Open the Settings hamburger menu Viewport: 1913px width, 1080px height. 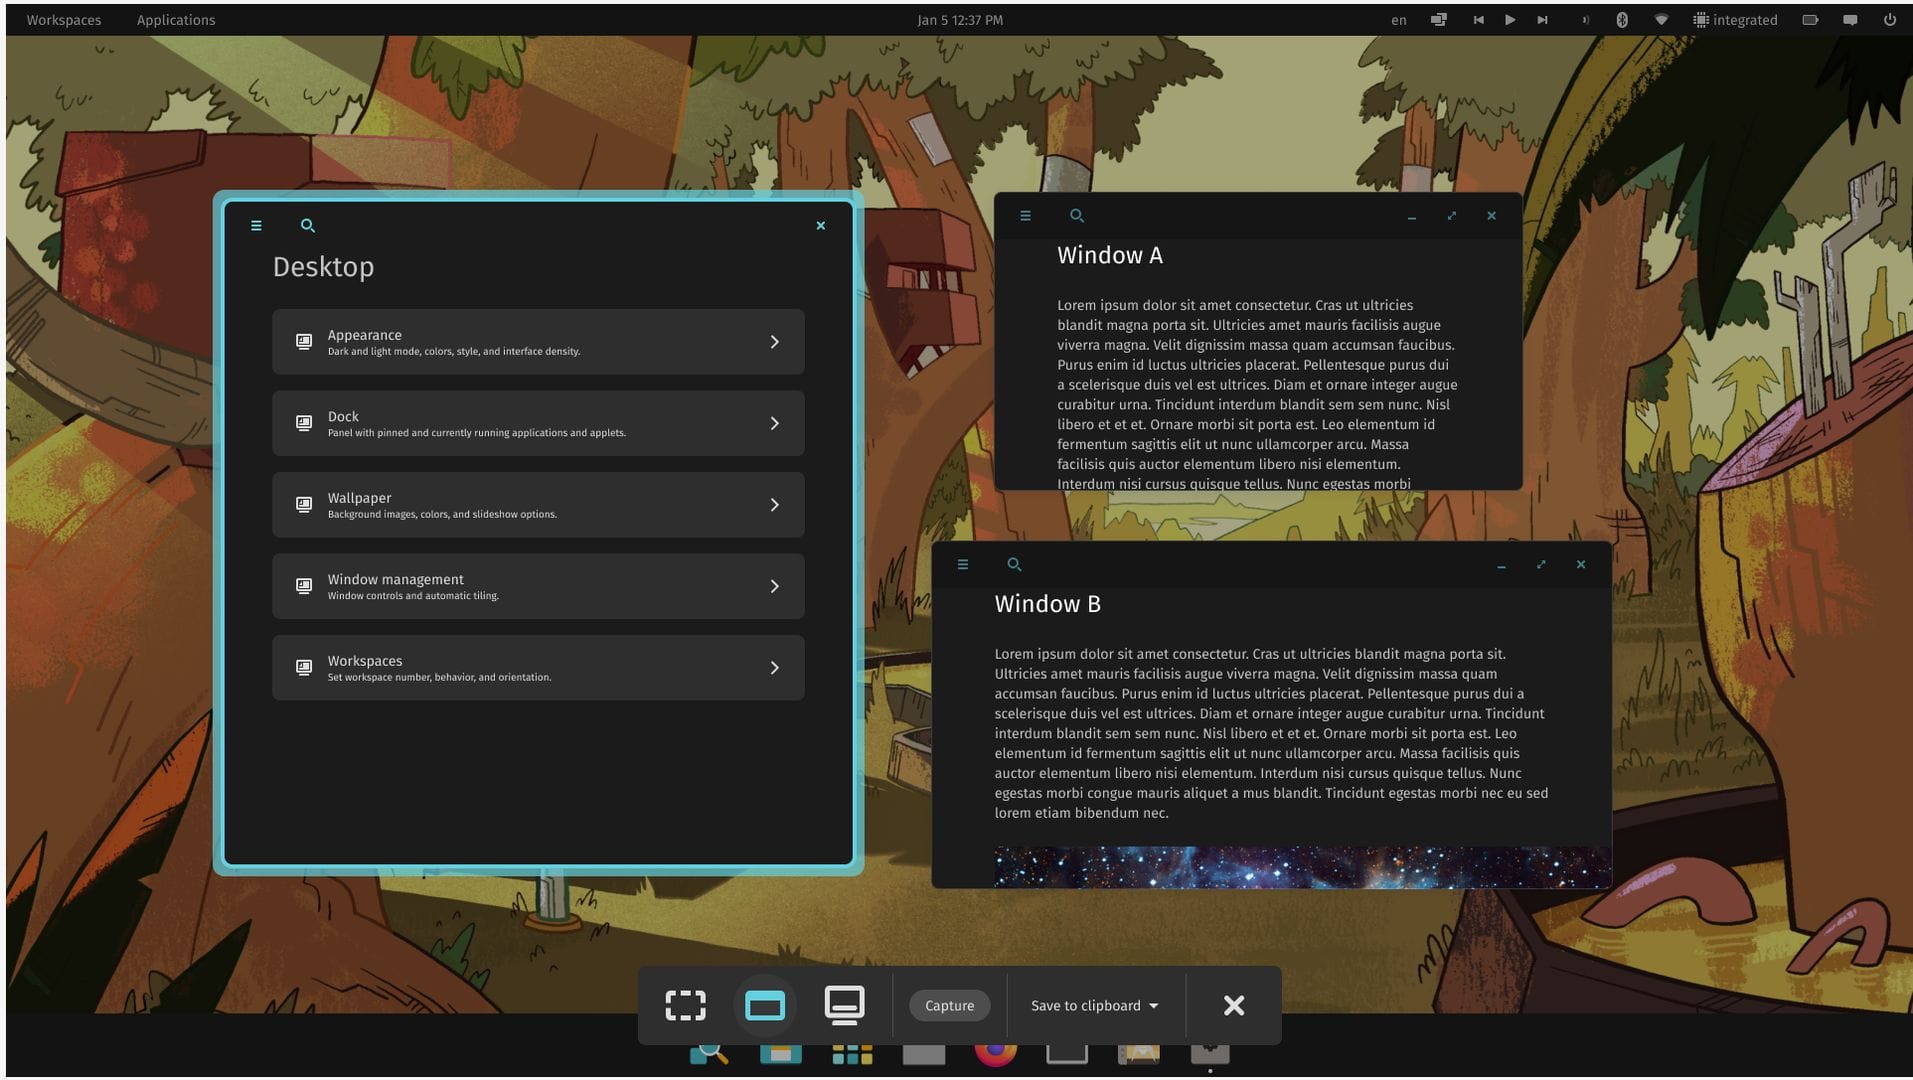tap(256, 225)
